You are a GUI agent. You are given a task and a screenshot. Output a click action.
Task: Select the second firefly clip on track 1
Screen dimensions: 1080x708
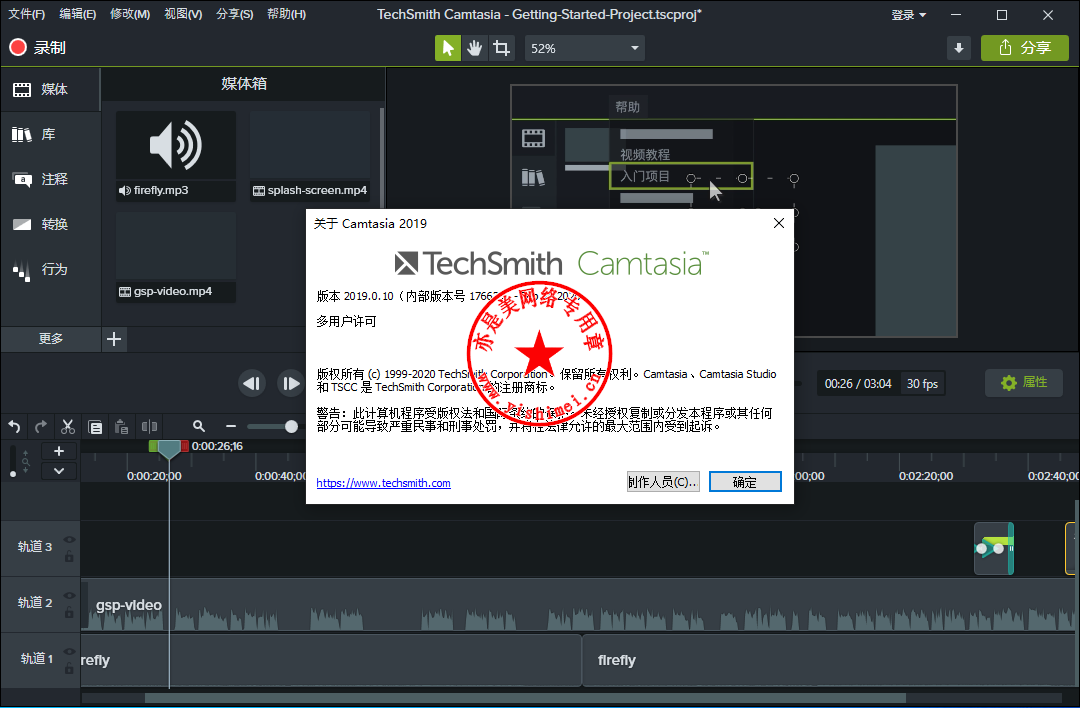(x=829, y=660)
